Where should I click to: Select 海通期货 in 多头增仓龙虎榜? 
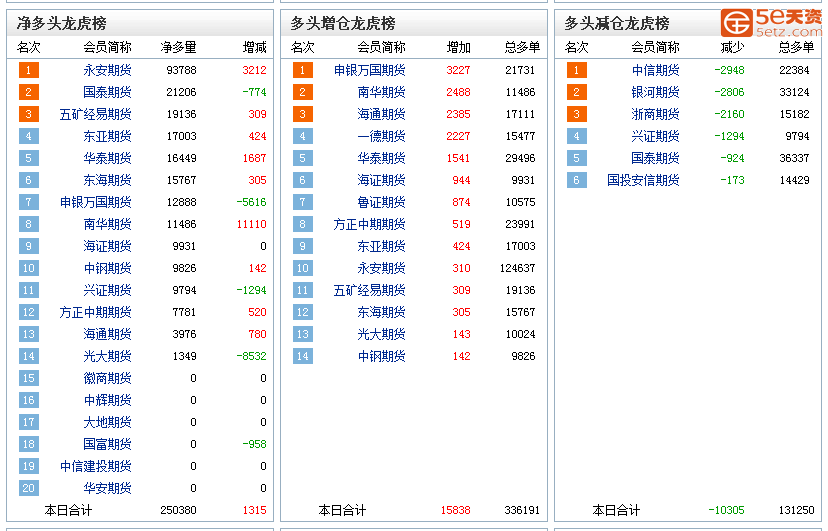tap(381, 115)
